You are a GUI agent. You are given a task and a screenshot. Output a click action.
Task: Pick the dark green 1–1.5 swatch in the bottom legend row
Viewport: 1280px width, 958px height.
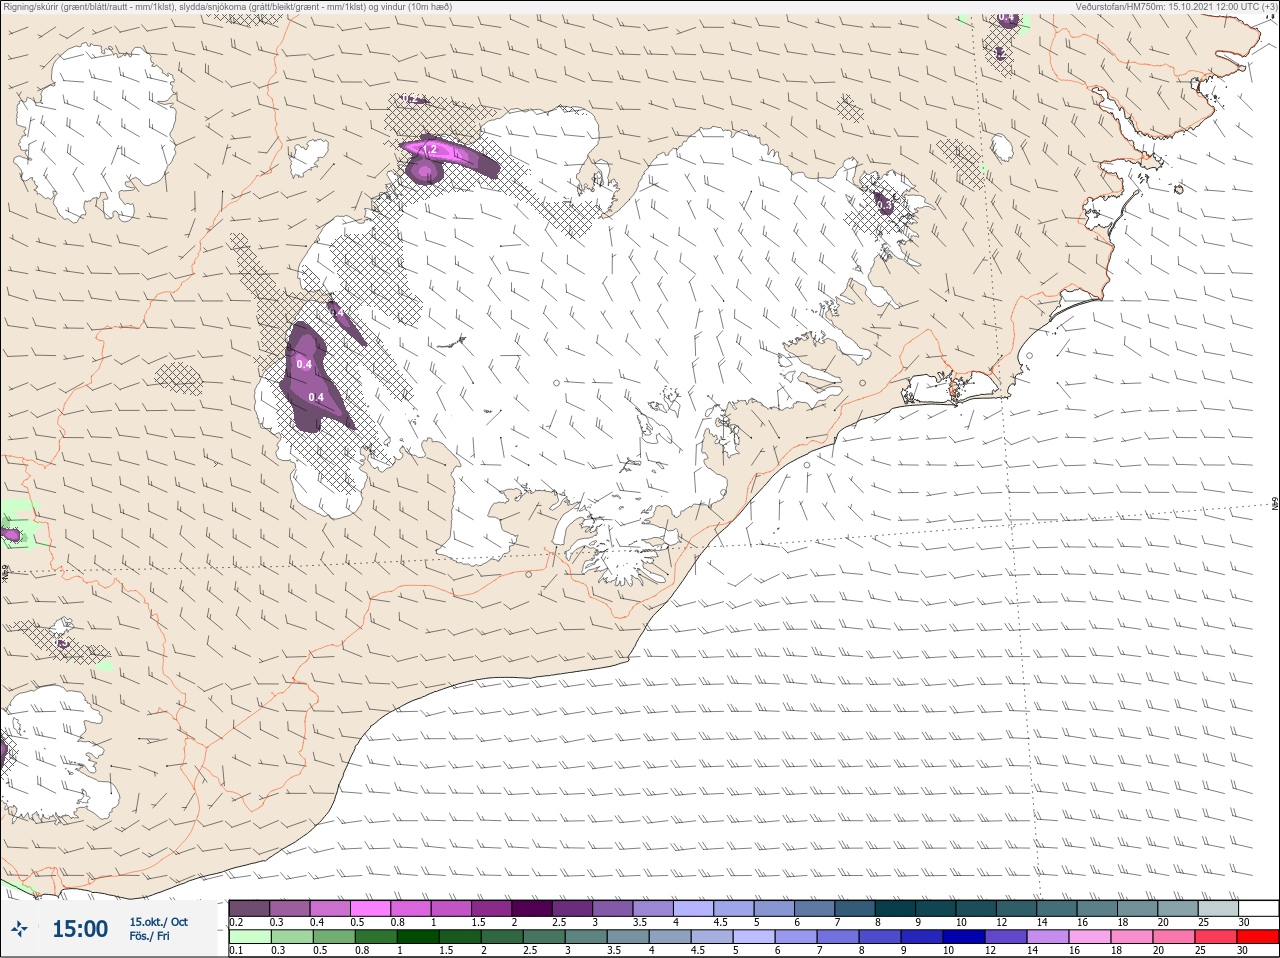click(x=419, y=937)
